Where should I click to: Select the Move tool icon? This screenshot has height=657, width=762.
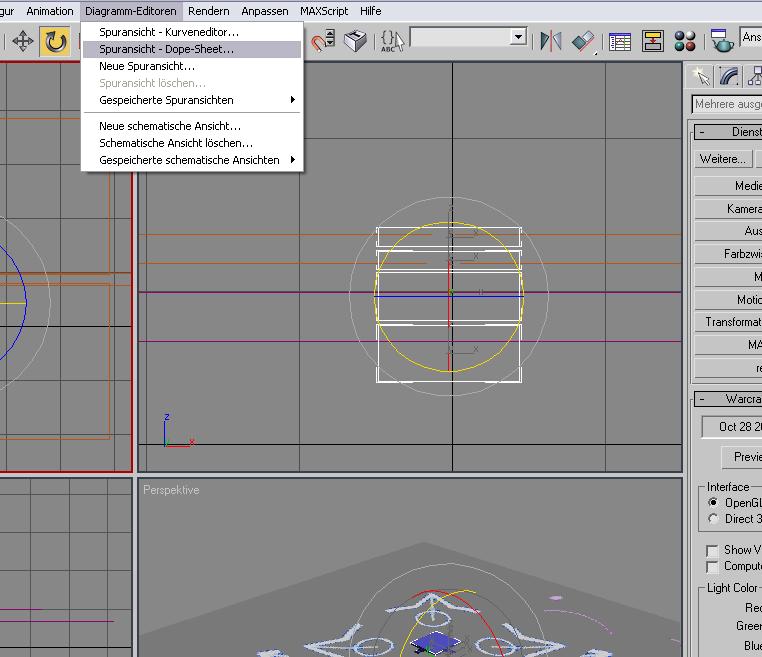[x=22, y=41]
